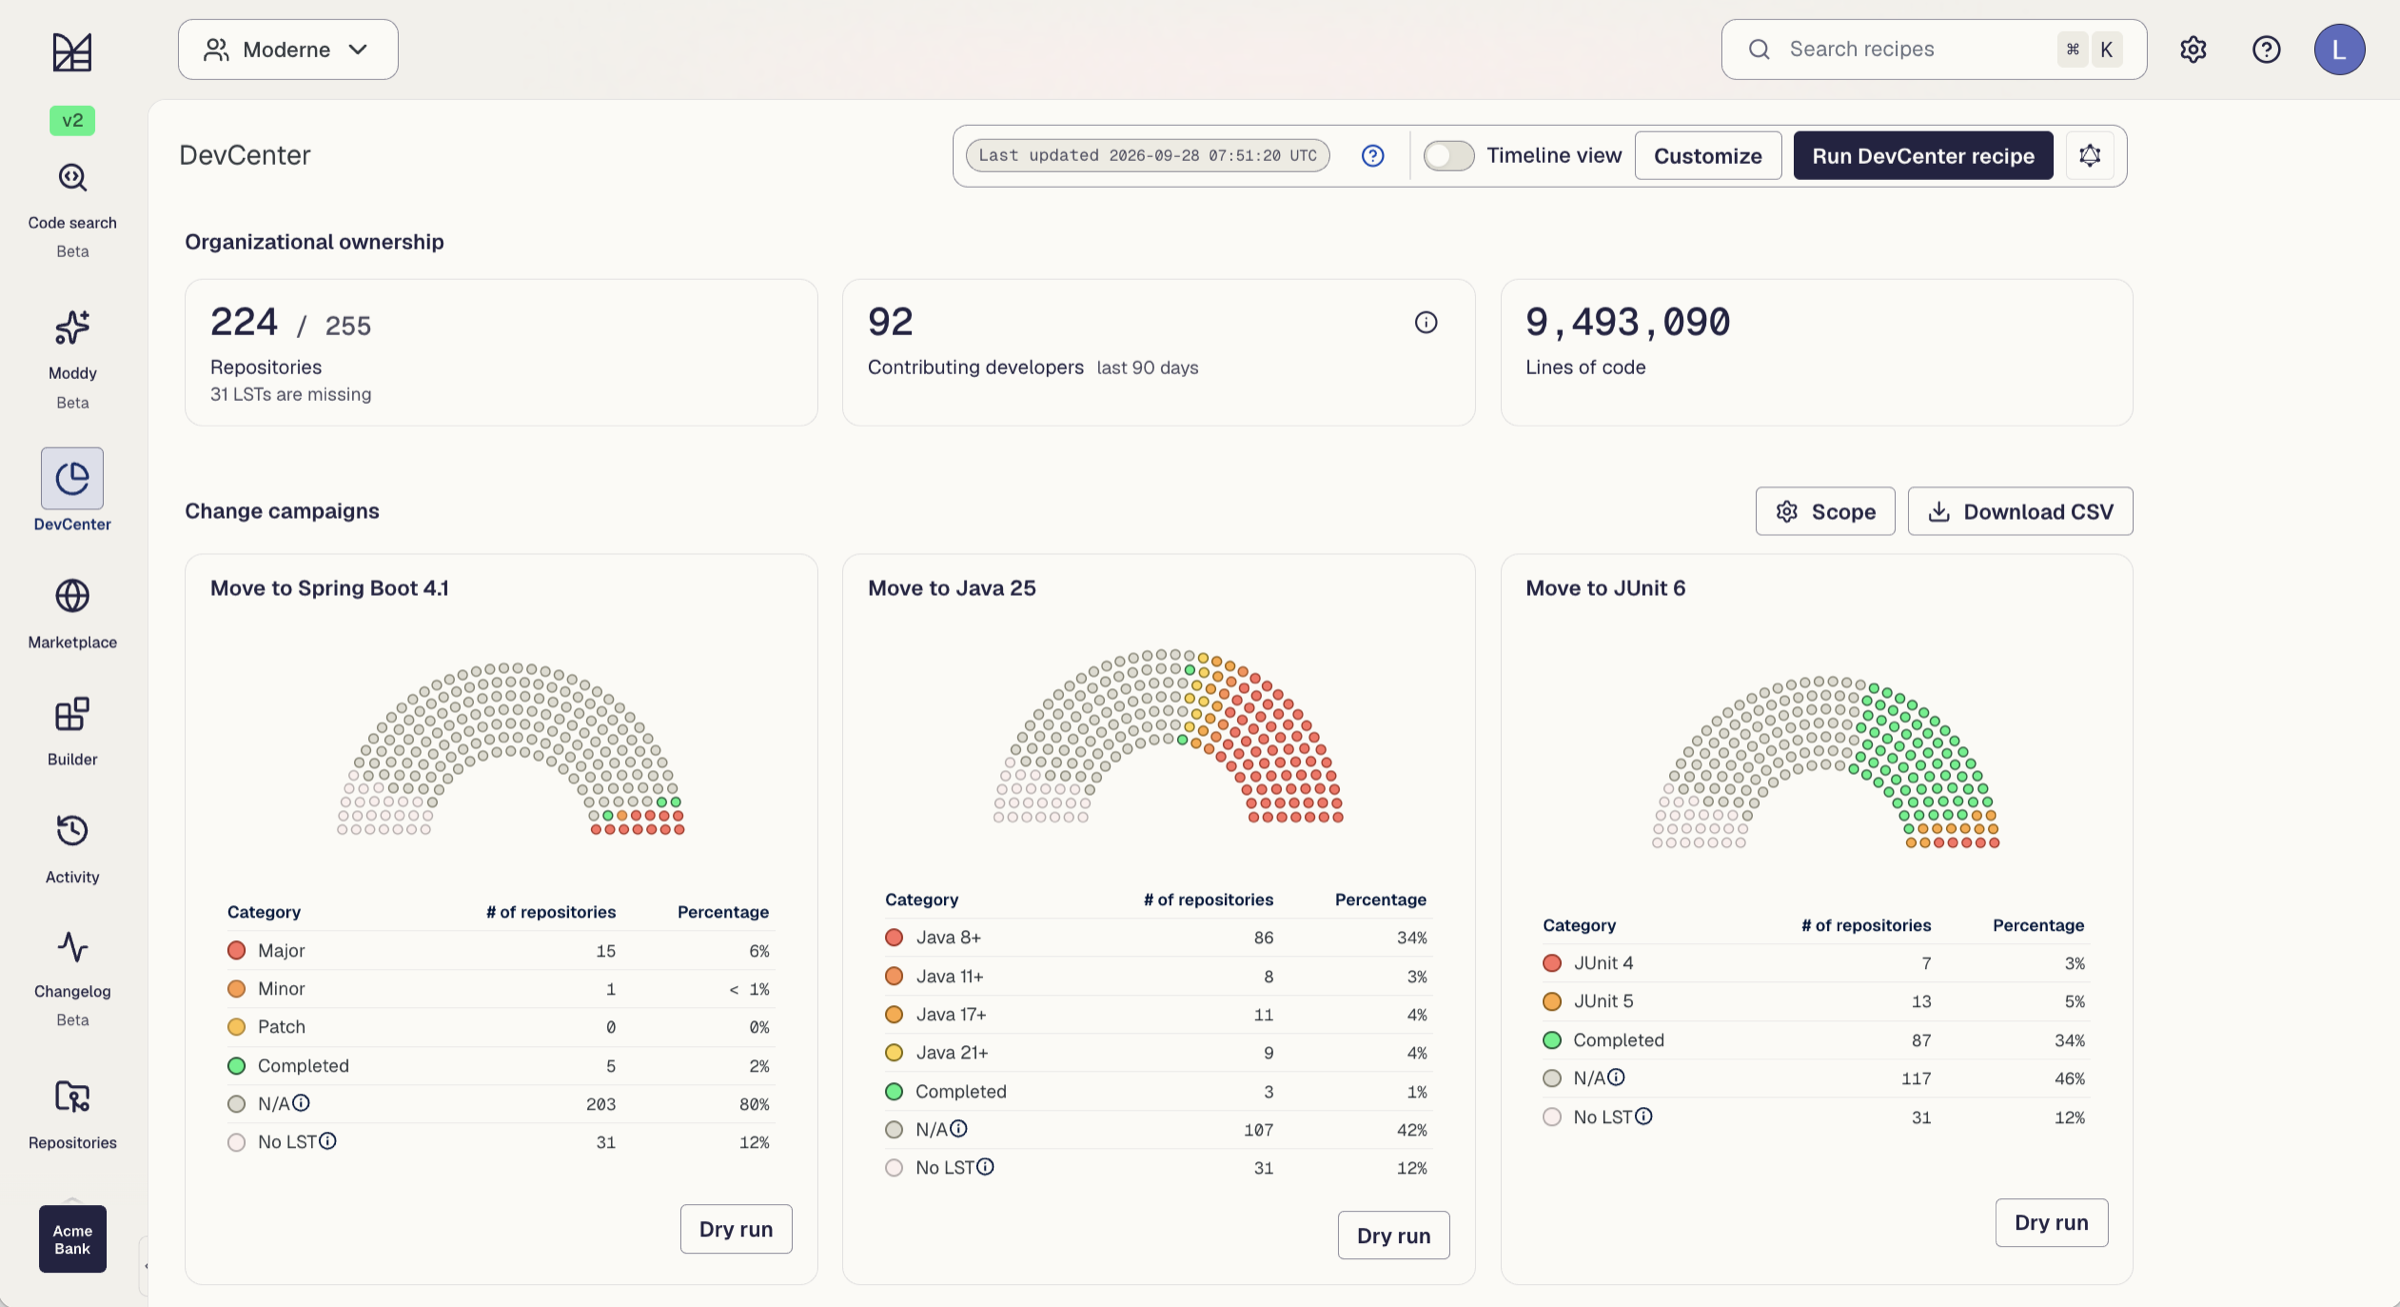Screen dimensions: 2400x1307
Task: Click info icon next to N/A in JUnit 6 table
Action: [x=1616, y=1077]
